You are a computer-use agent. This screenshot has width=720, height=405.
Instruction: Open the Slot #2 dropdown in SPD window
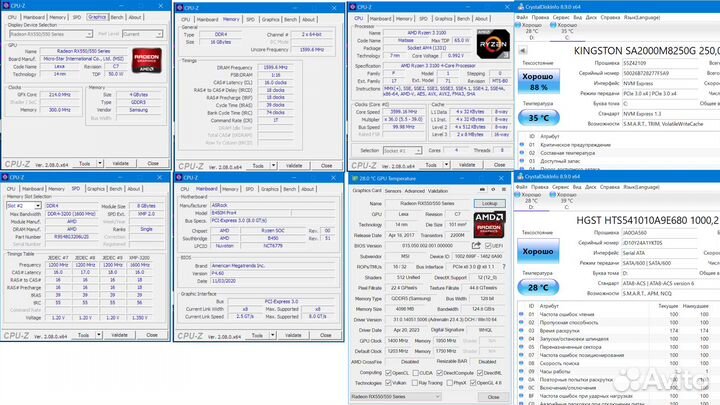[23, 206]
